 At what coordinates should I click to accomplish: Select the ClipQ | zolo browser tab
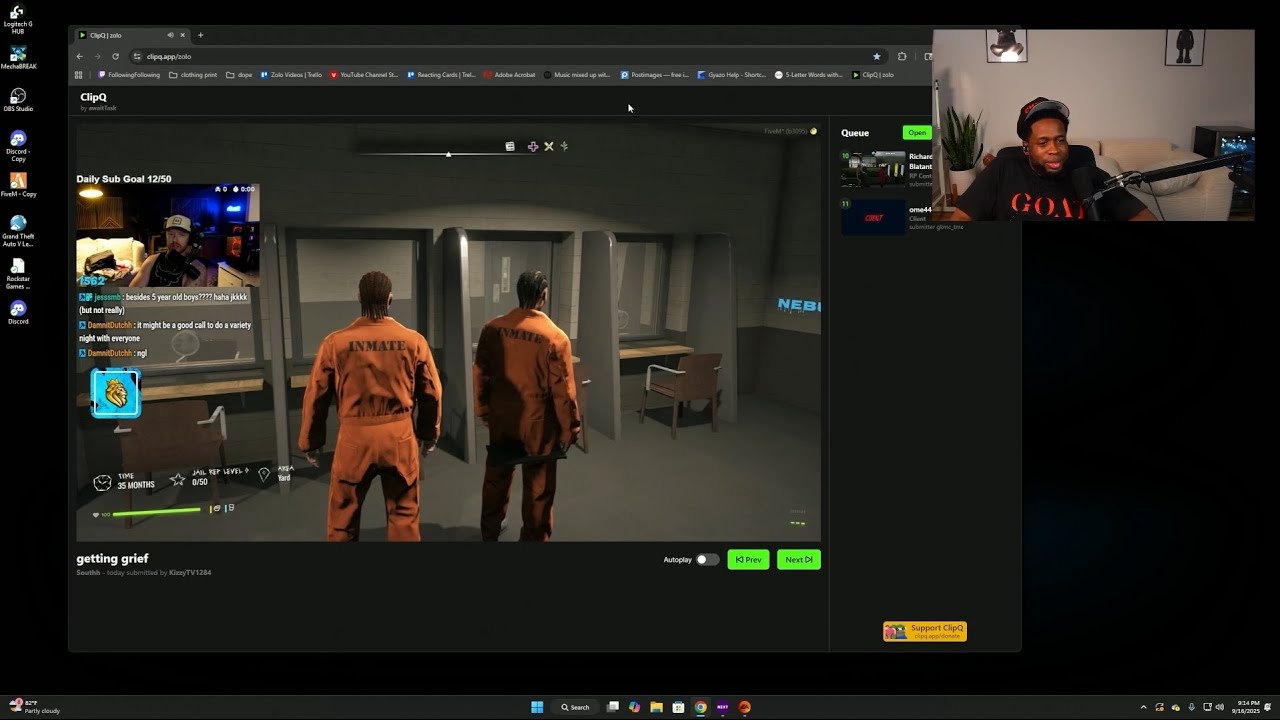[130, 35]
